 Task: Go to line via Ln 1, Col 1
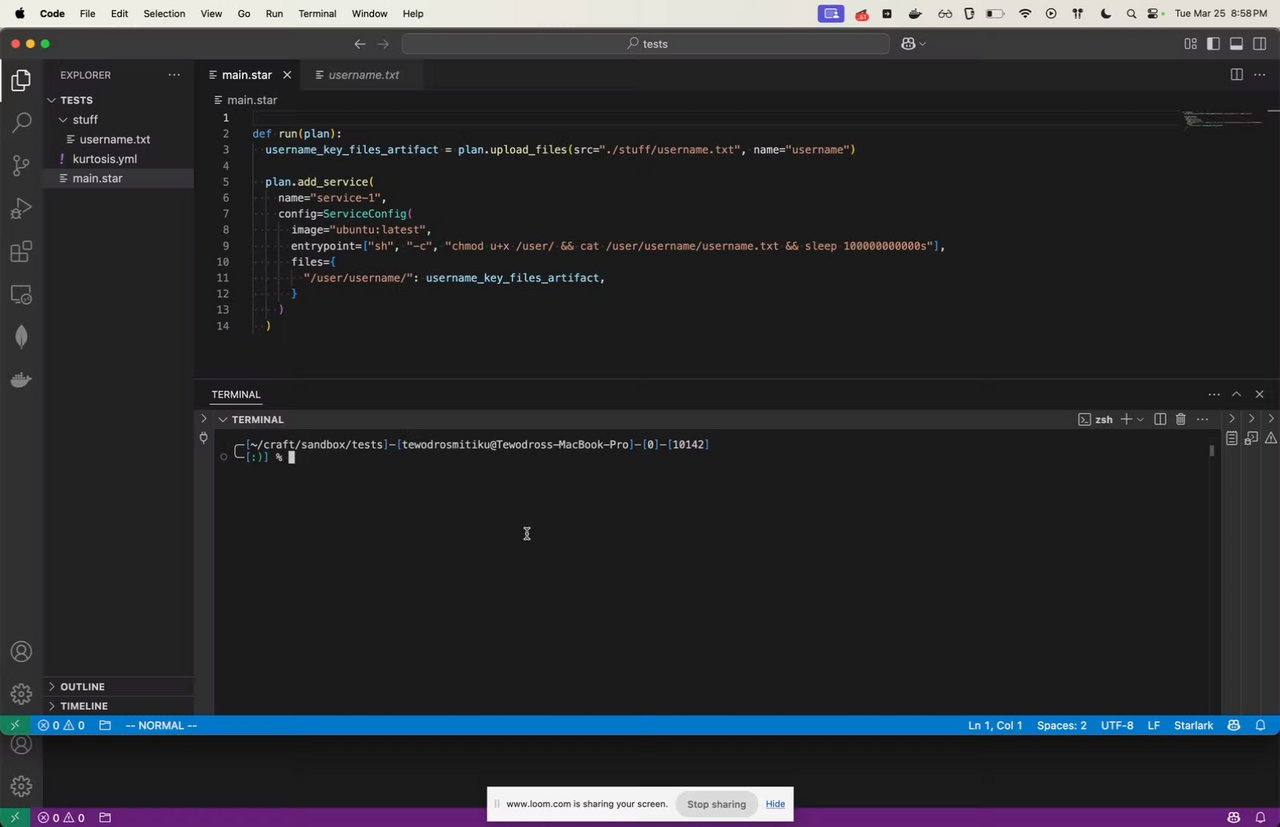click(x=995, y=725)
